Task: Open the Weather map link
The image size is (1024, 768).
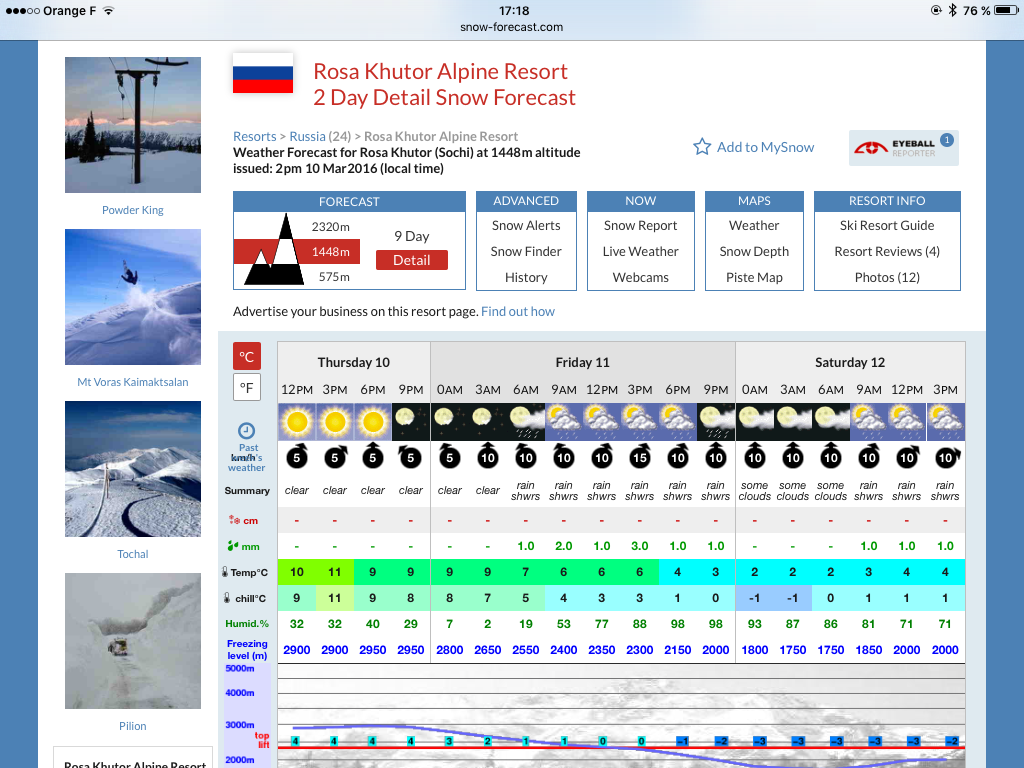Action: (754, 225)
